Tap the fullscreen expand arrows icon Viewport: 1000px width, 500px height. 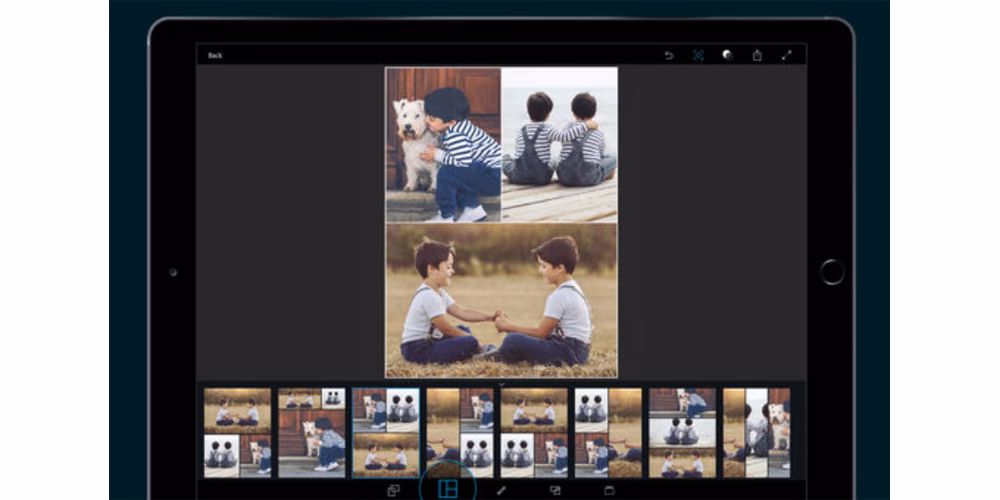pyautogui.click(x=786, y=55)
